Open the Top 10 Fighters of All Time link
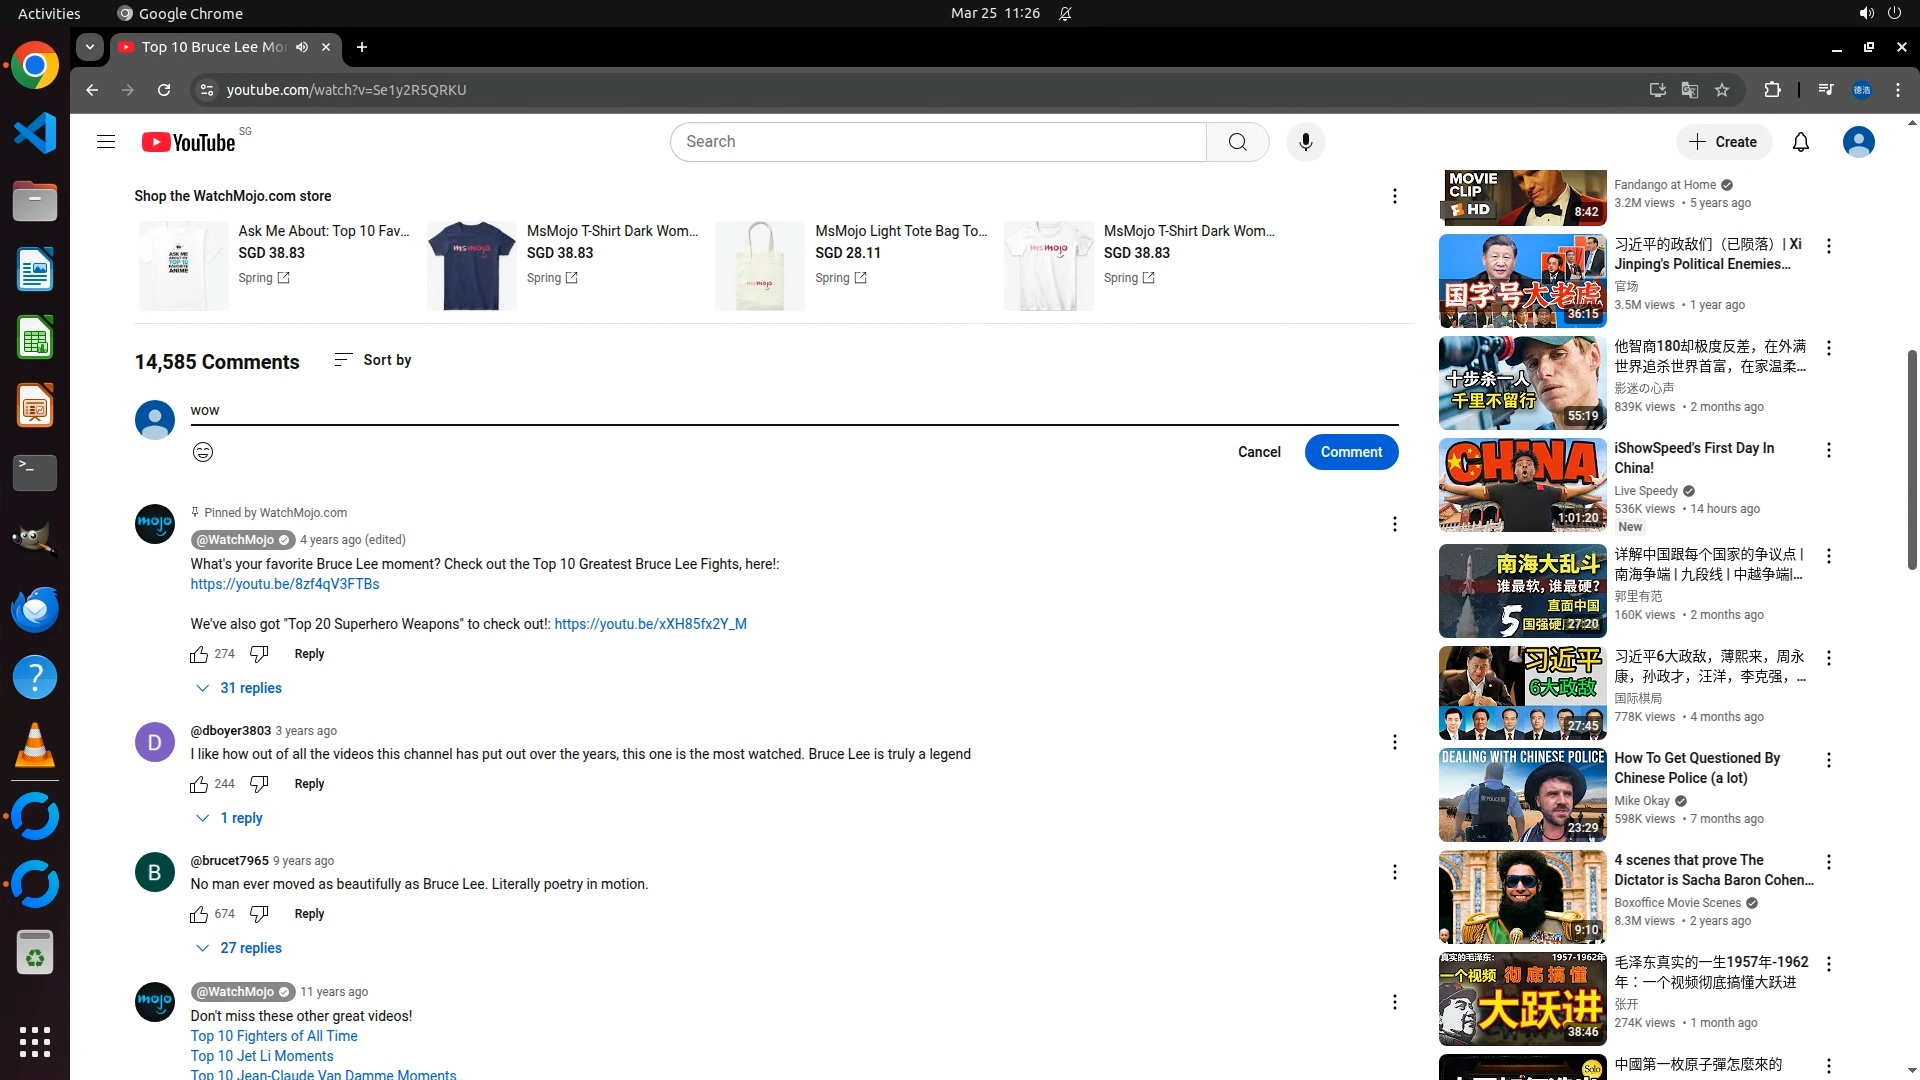Image resolution: width=1920 pixels, height=1080 pixels. tap(274, 1036)
